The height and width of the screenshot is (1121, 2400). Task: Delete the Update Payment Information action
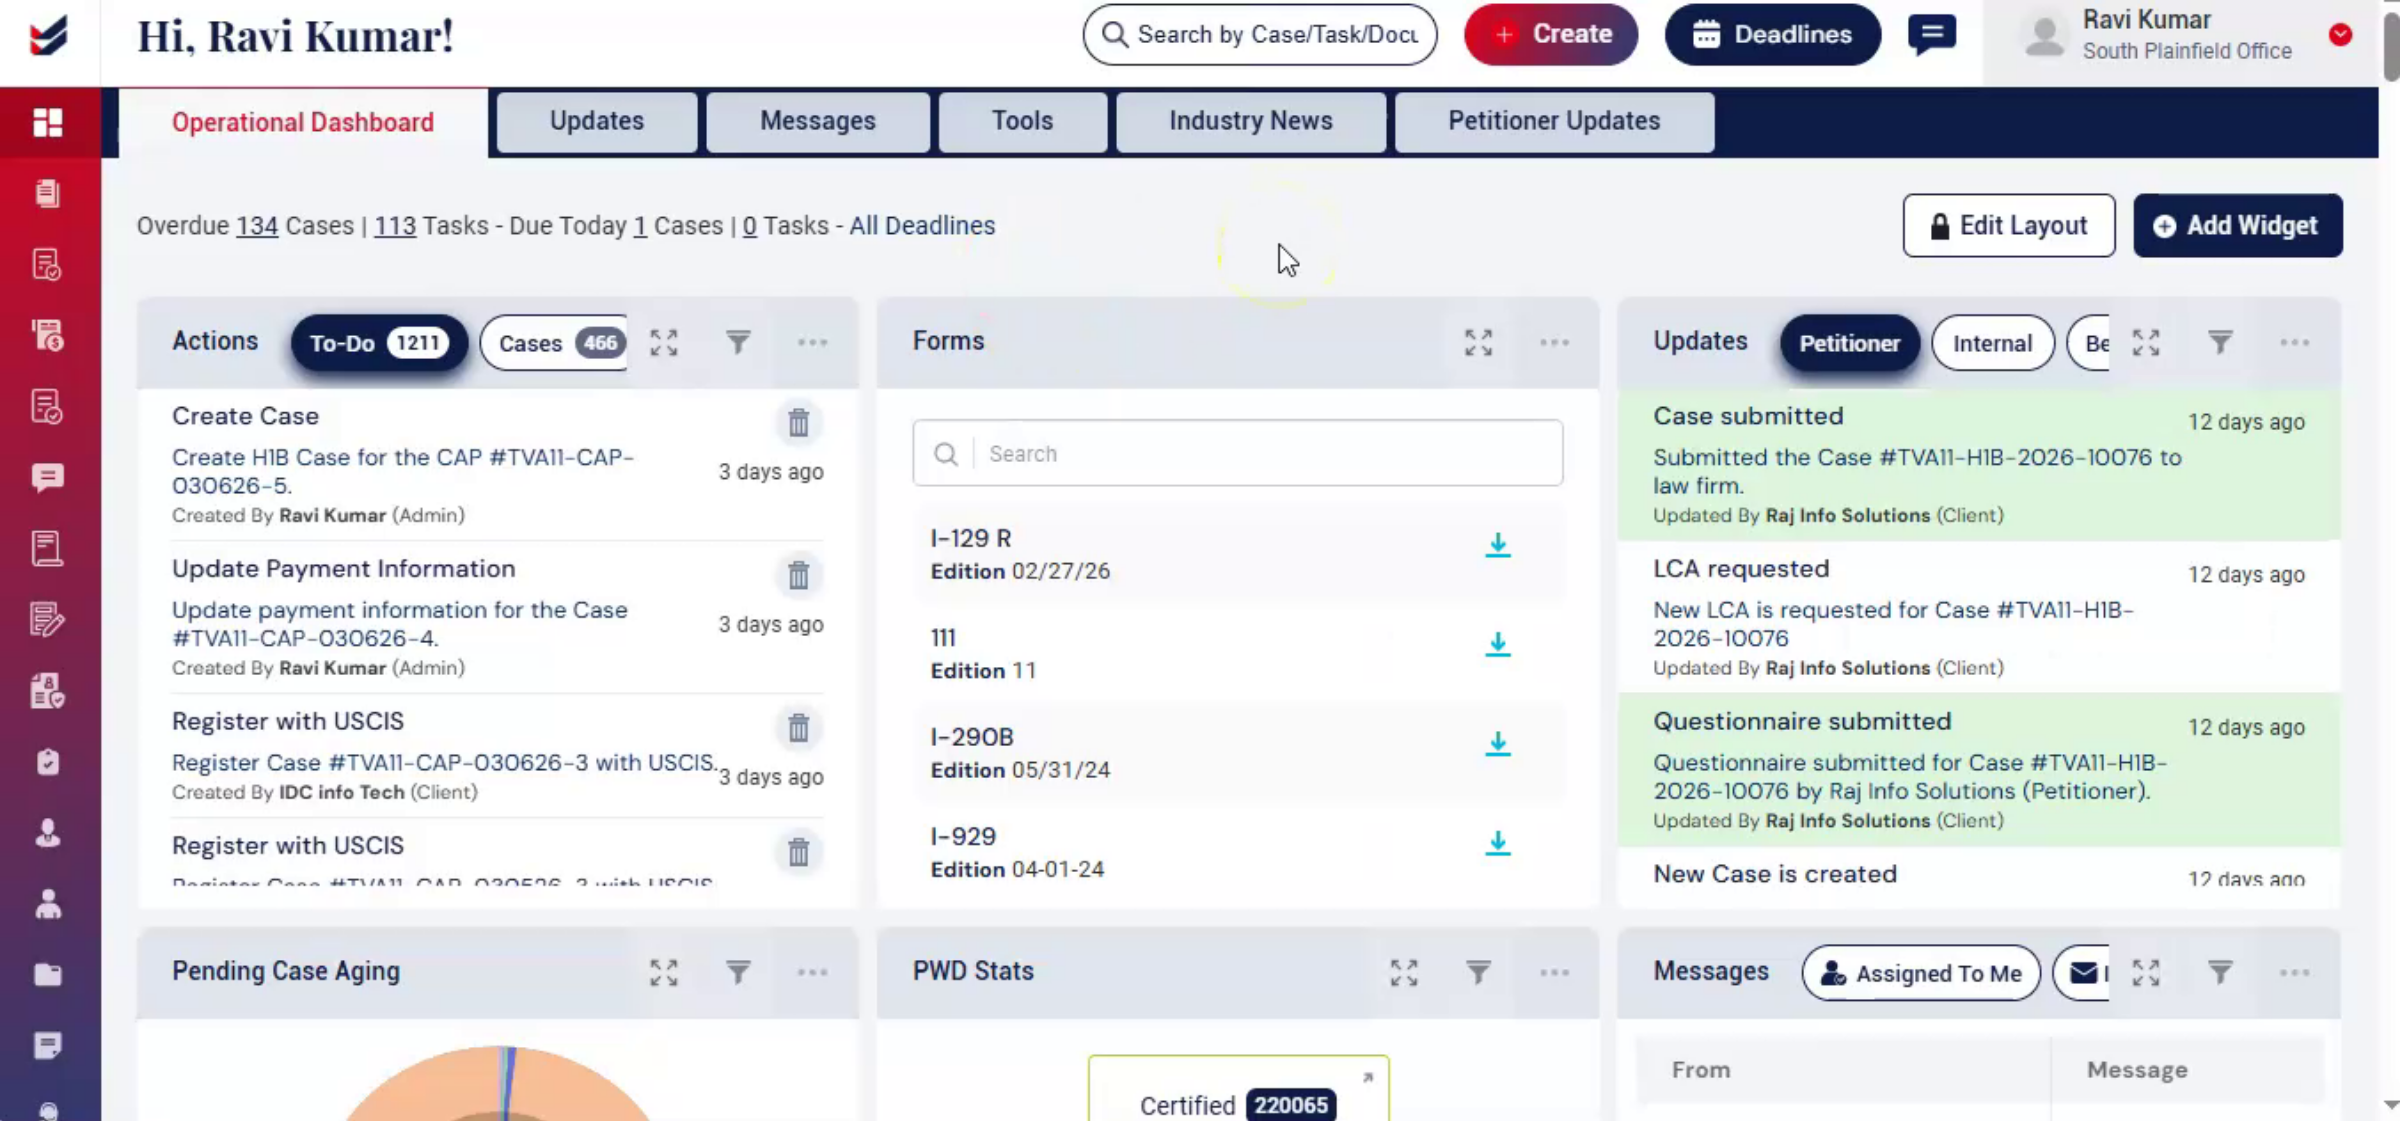[798, 576]
